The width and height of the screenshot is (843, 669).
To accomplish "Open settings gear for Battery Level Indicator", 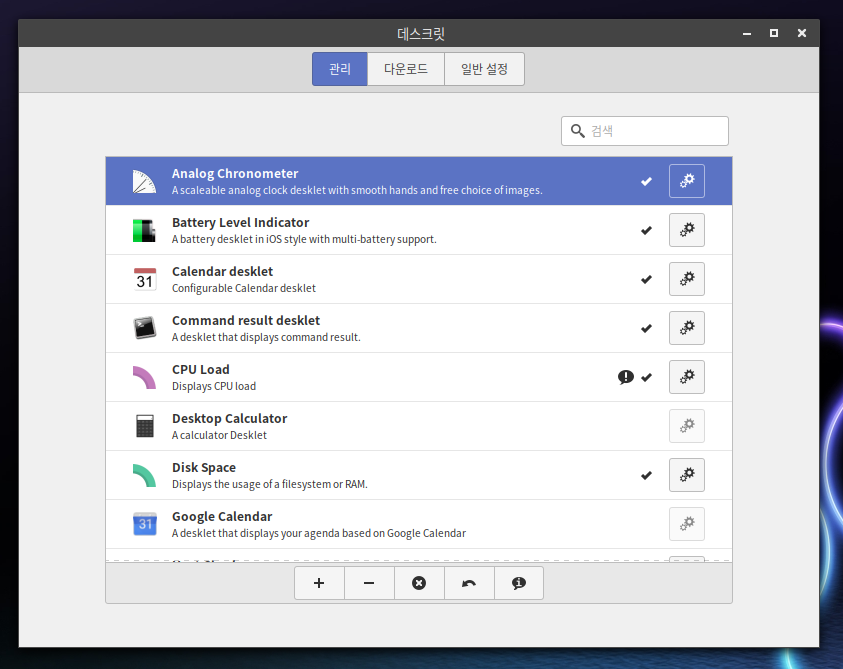I will [687, 230].
